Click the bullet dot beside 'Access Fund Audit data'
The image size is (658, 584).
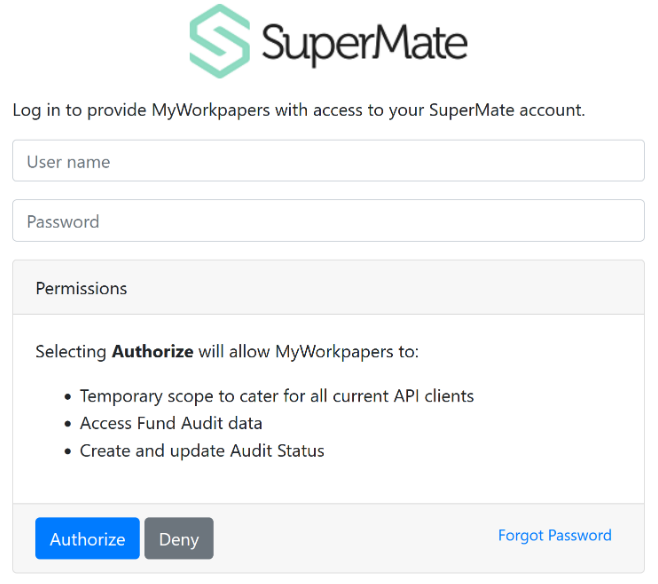(68, 424)
